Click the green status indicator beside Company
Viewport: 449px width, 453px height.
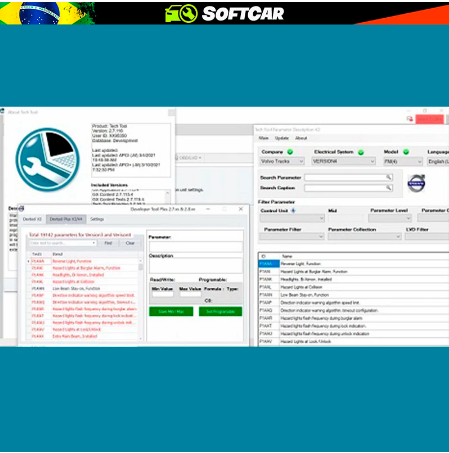pyautogui.click(x=290, y=152)
